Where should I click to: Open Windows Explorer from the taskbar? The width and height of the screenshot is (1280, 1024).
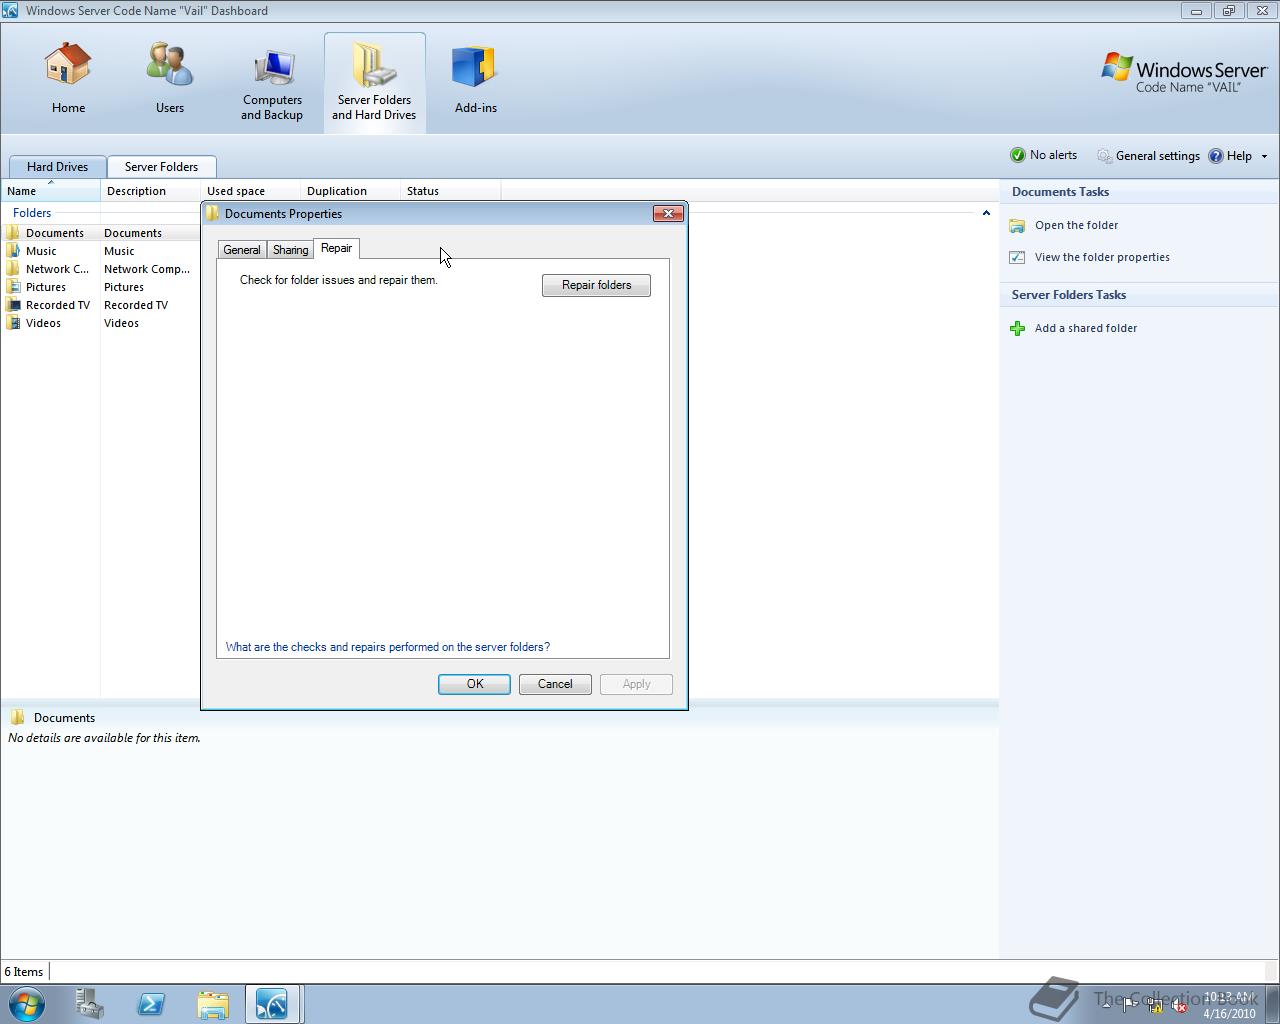(213, 1004)
